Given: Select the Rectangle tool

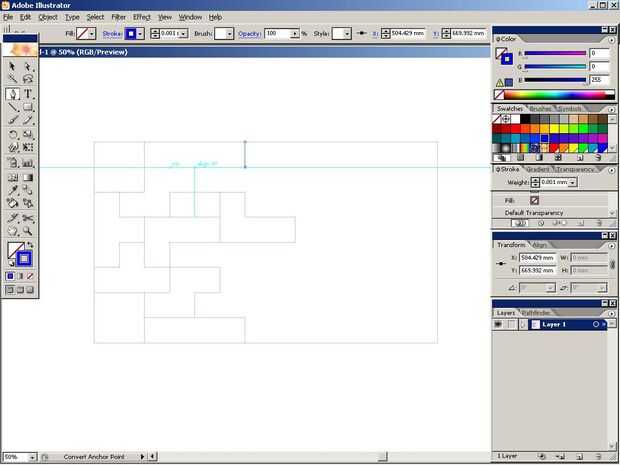Looking at the screenshot, I should (27, 107).
